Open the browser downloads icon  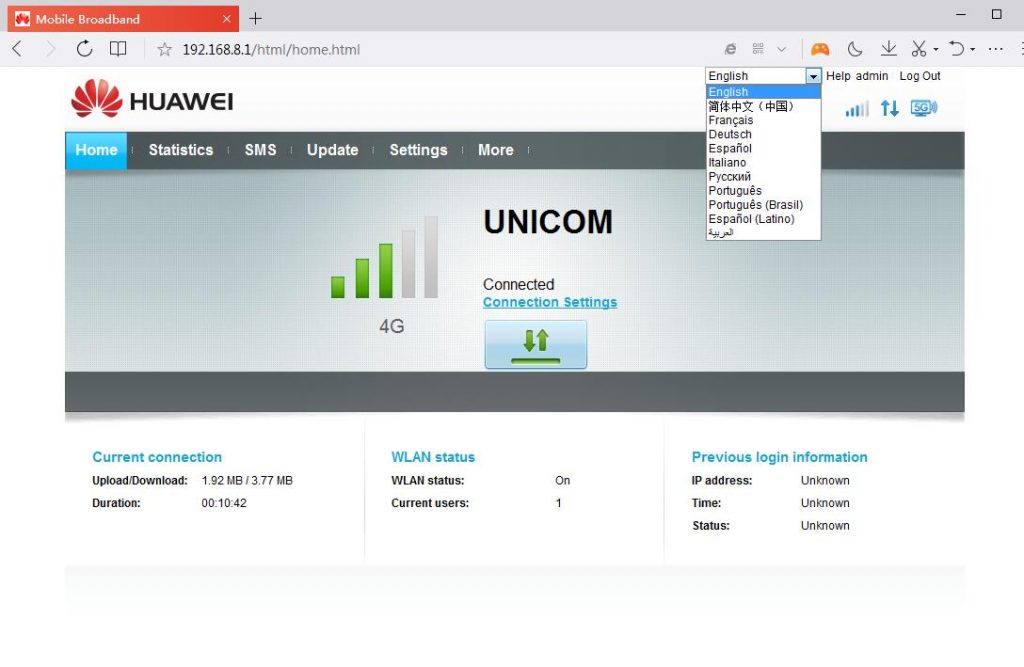(888, 48)
